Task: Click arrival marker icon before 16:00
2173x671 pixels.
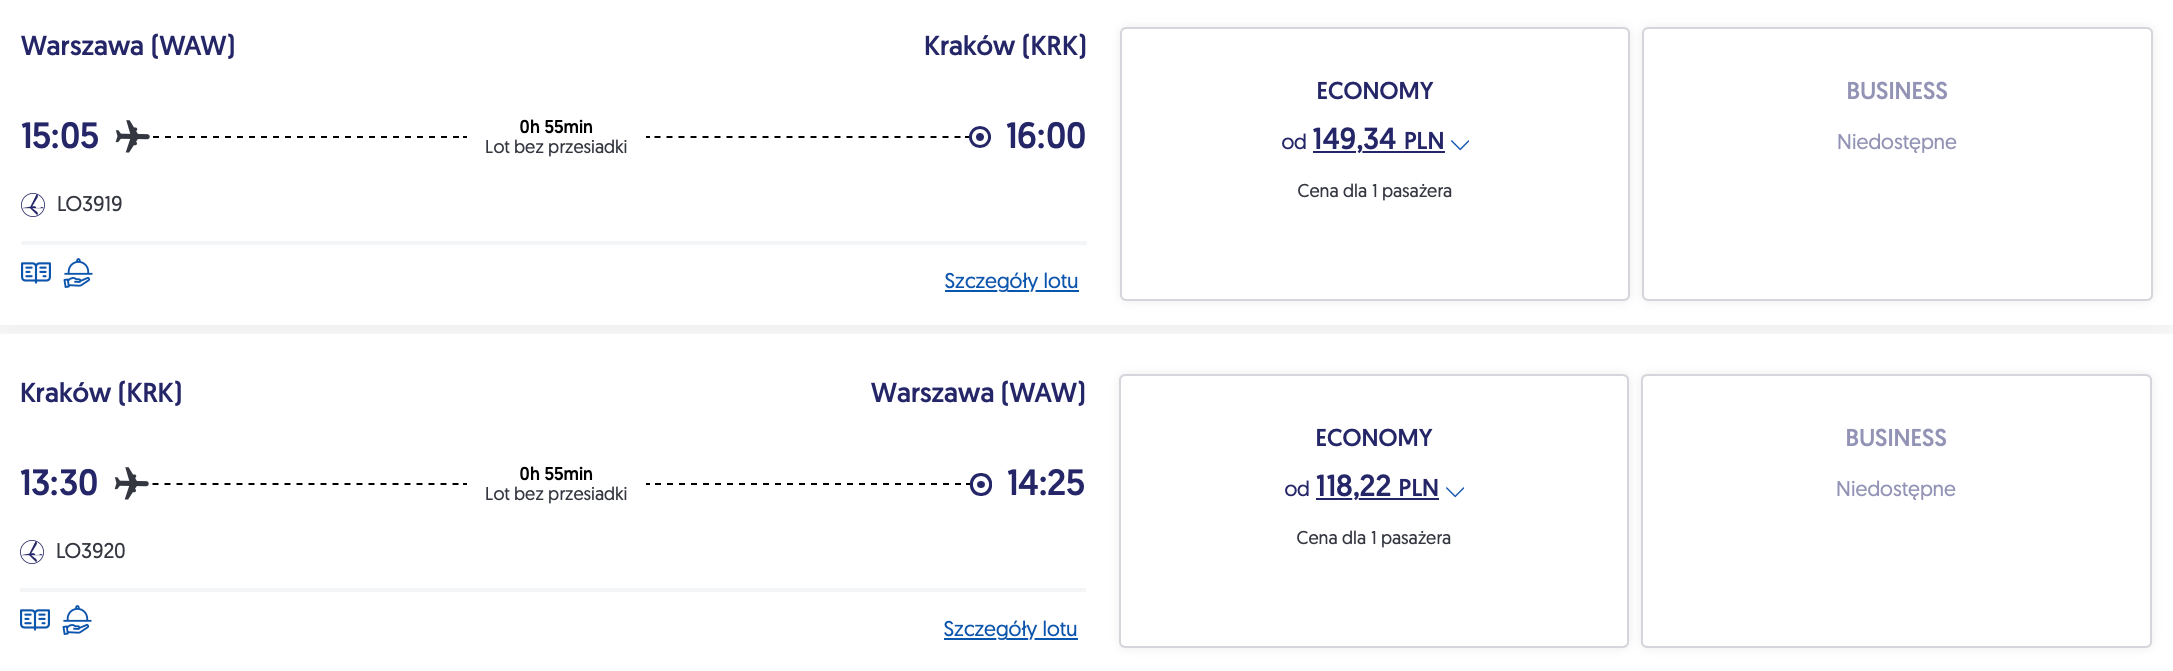Action: click(x=980, y=137)
